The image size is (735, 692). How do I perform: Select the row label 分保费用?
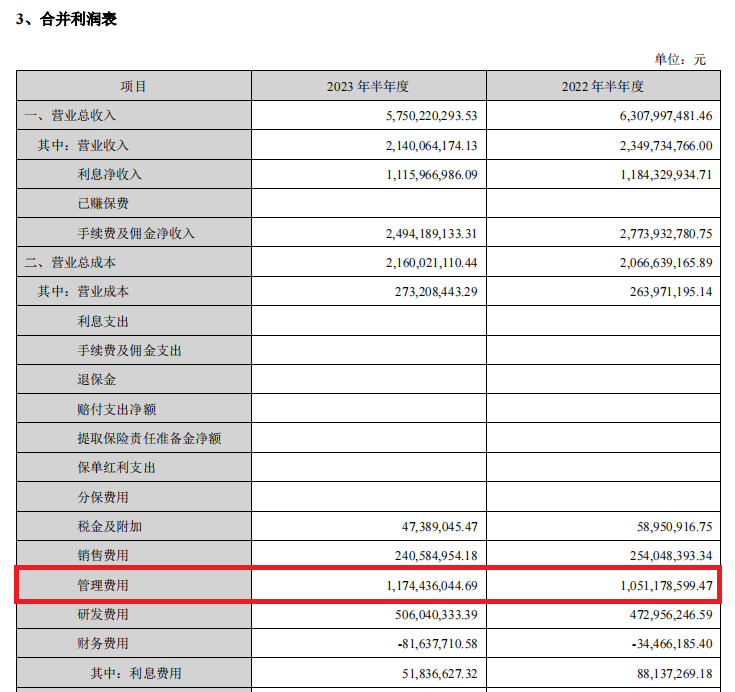pyautogui.click(x=103, y=497)
